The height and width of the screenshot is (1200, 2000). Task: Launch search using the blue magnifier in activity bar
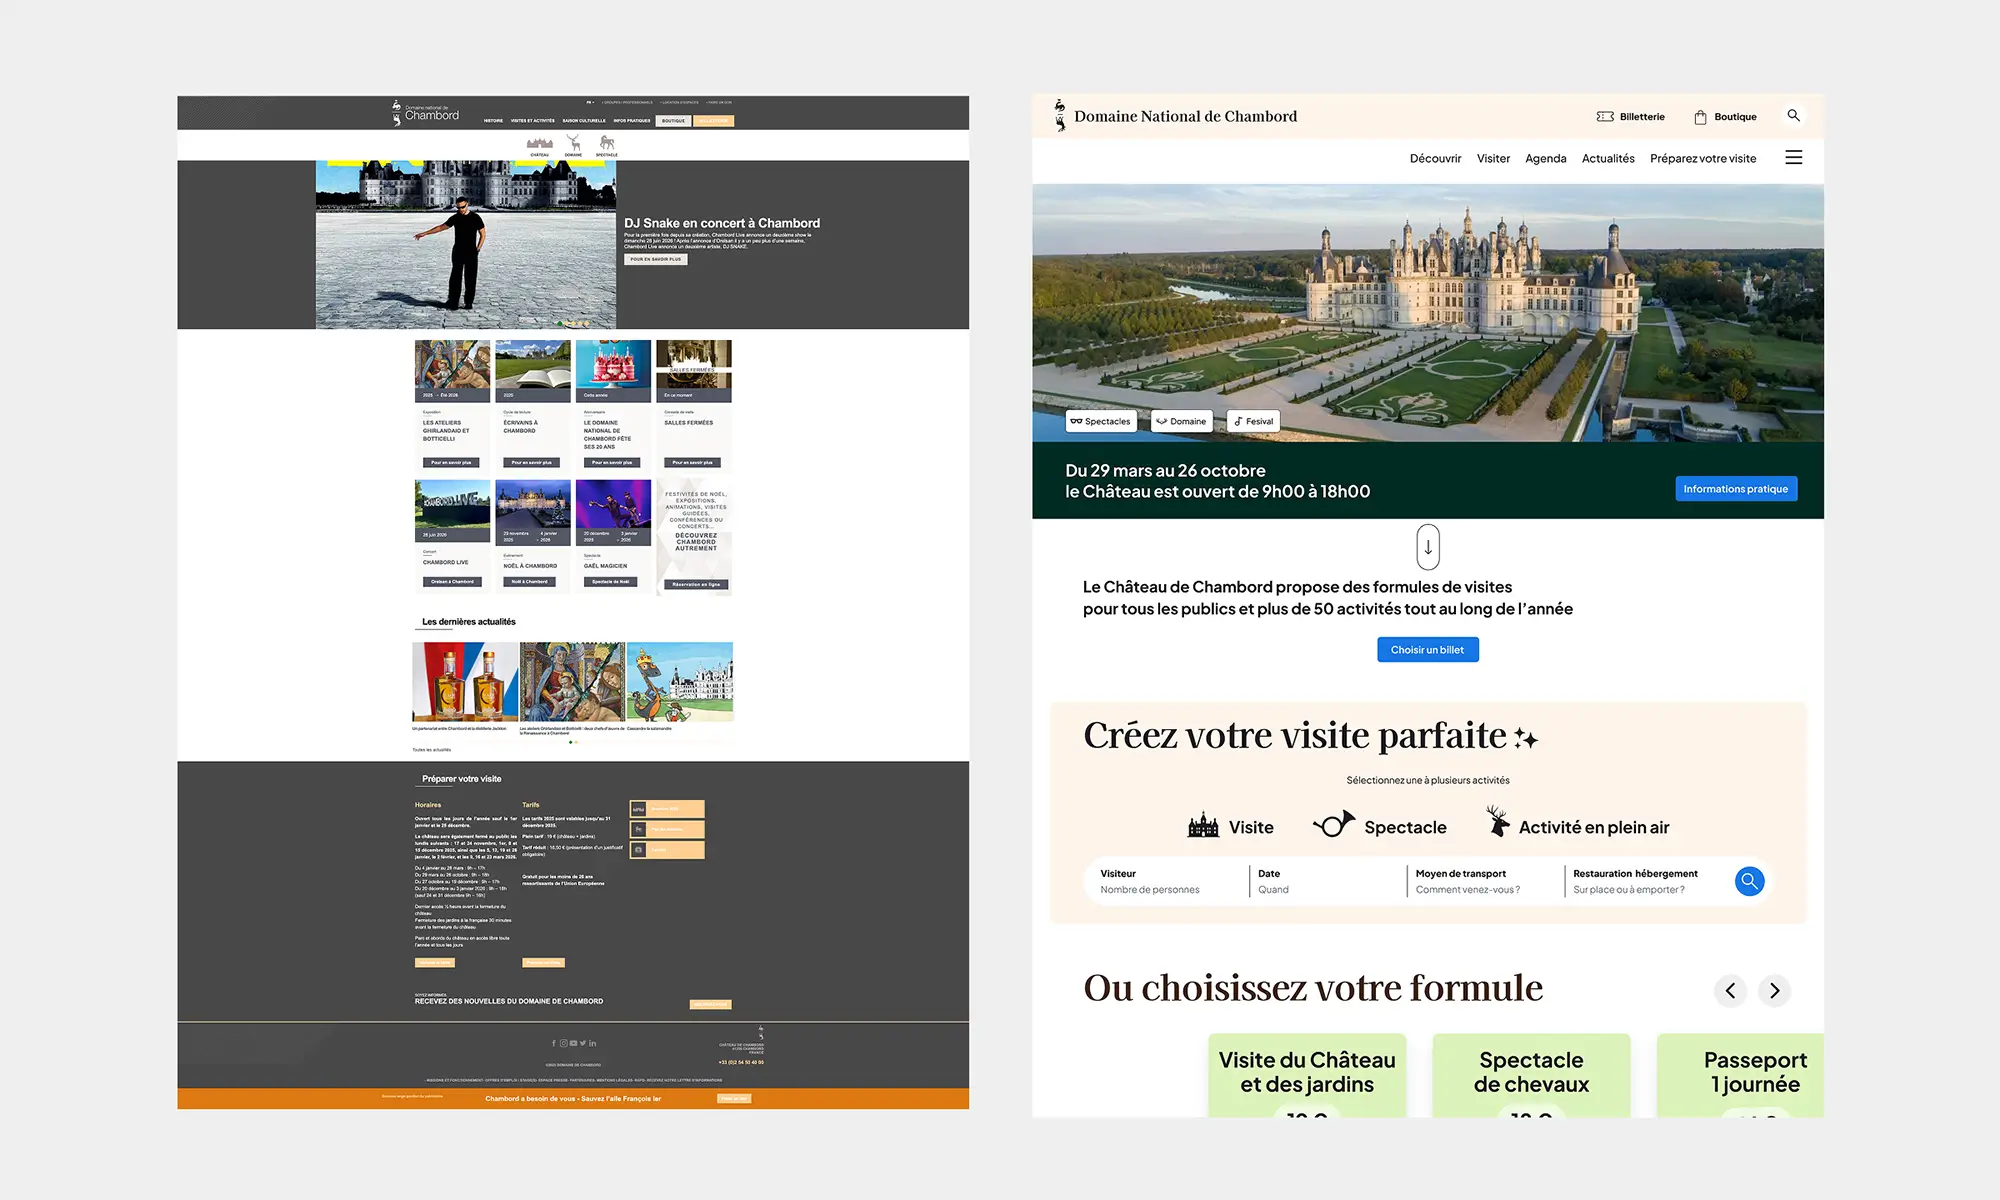(x=1749, y=881)
